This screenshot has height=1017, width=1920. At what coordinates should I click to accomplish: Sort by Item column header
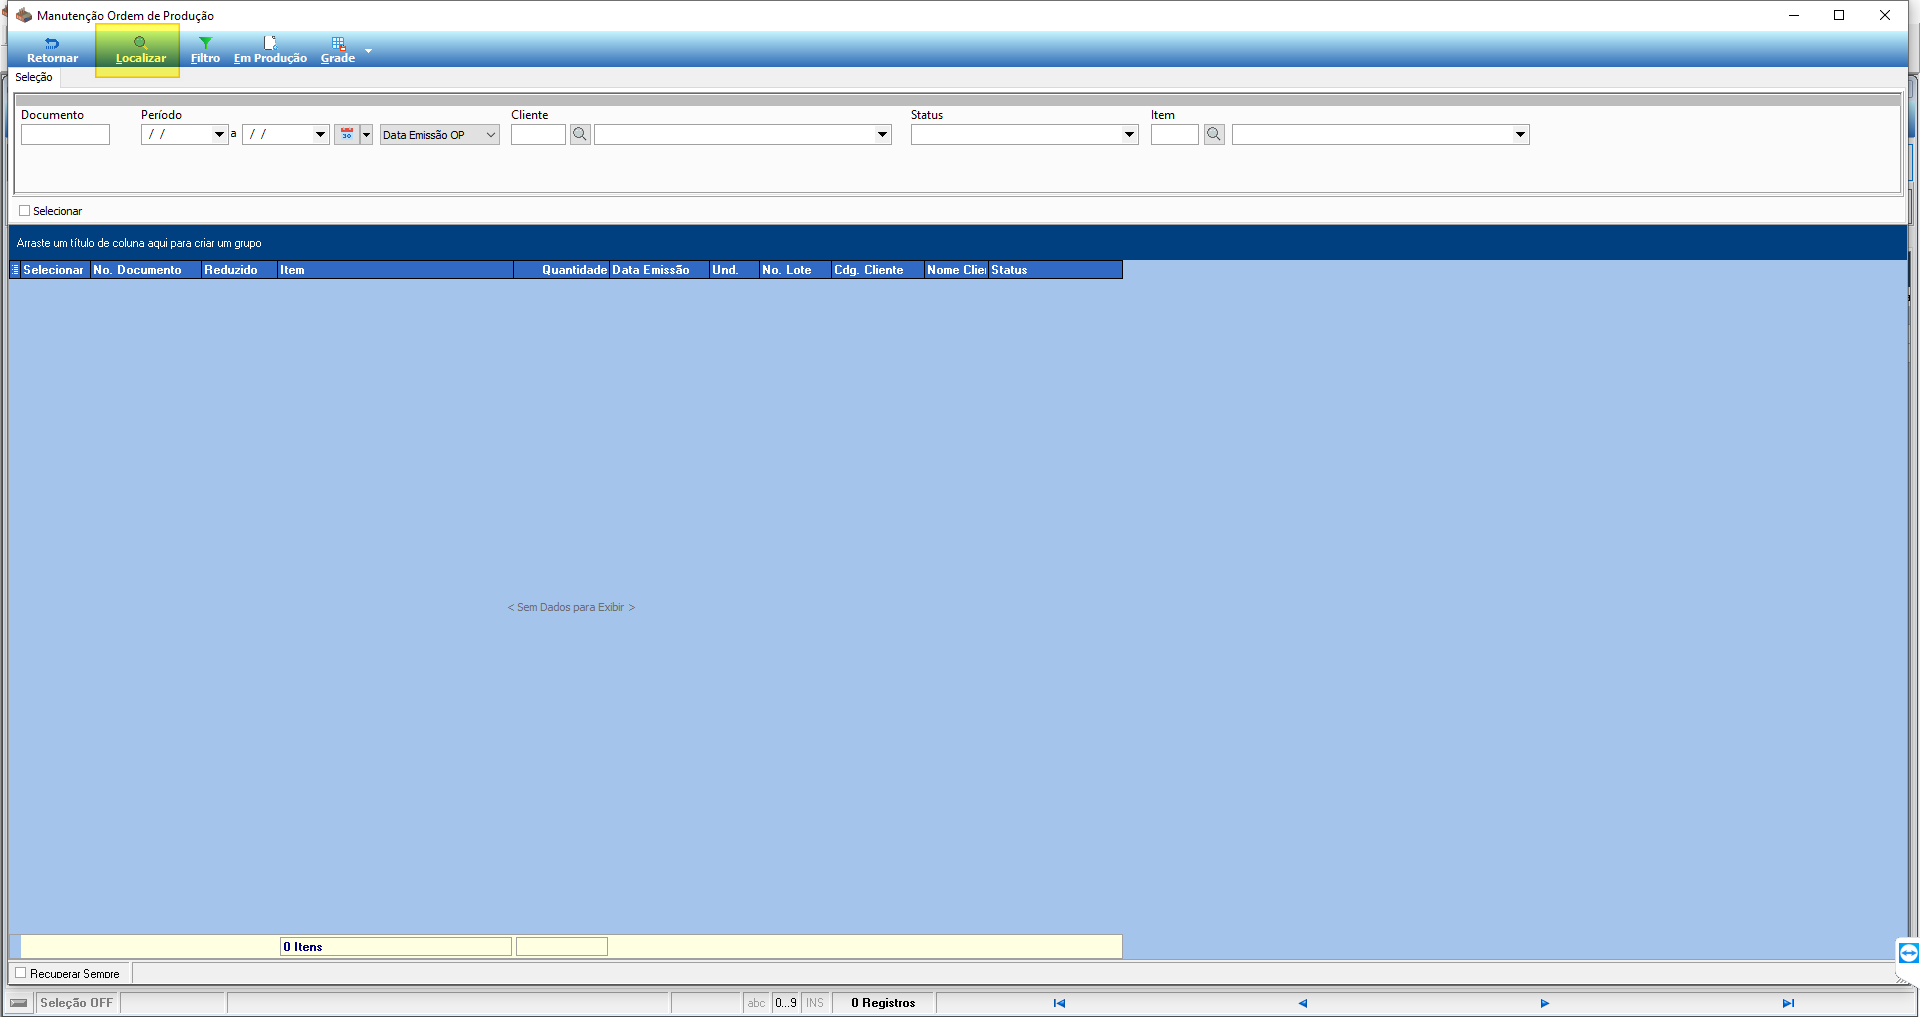pyautogui.click(x=395, y=270)
